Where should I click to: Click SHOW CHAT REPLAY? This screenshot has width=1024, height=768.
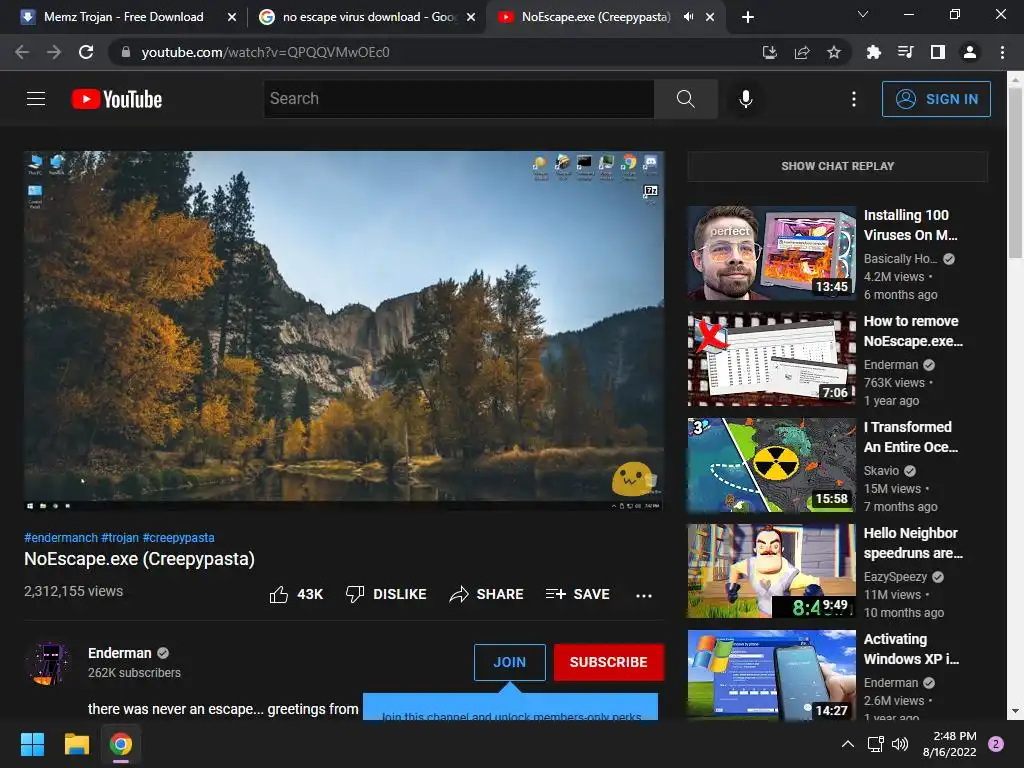tap(837, 166)
